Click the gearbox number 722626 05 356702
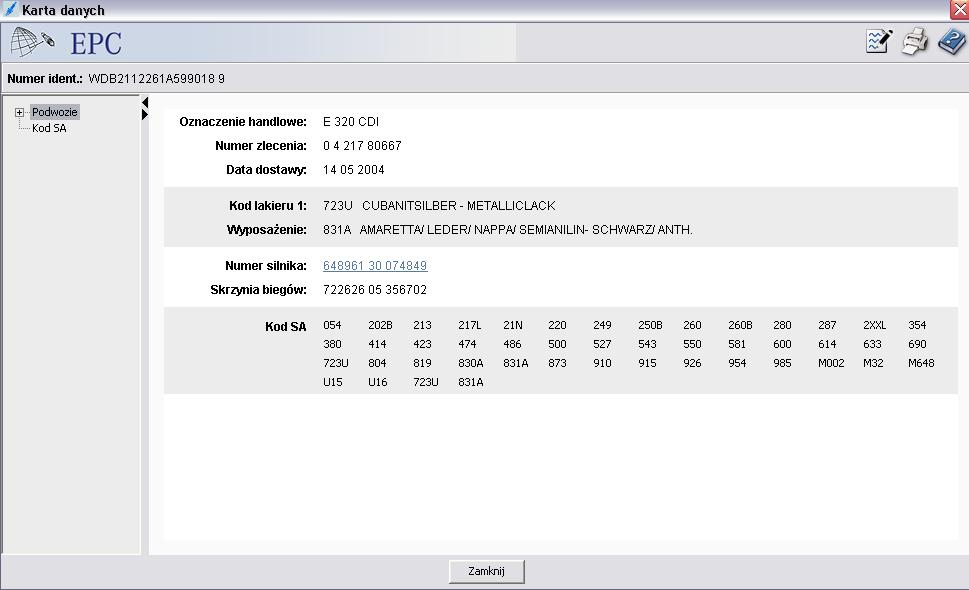The height and width of the screenshot is (590, 969). pos(375,290)
